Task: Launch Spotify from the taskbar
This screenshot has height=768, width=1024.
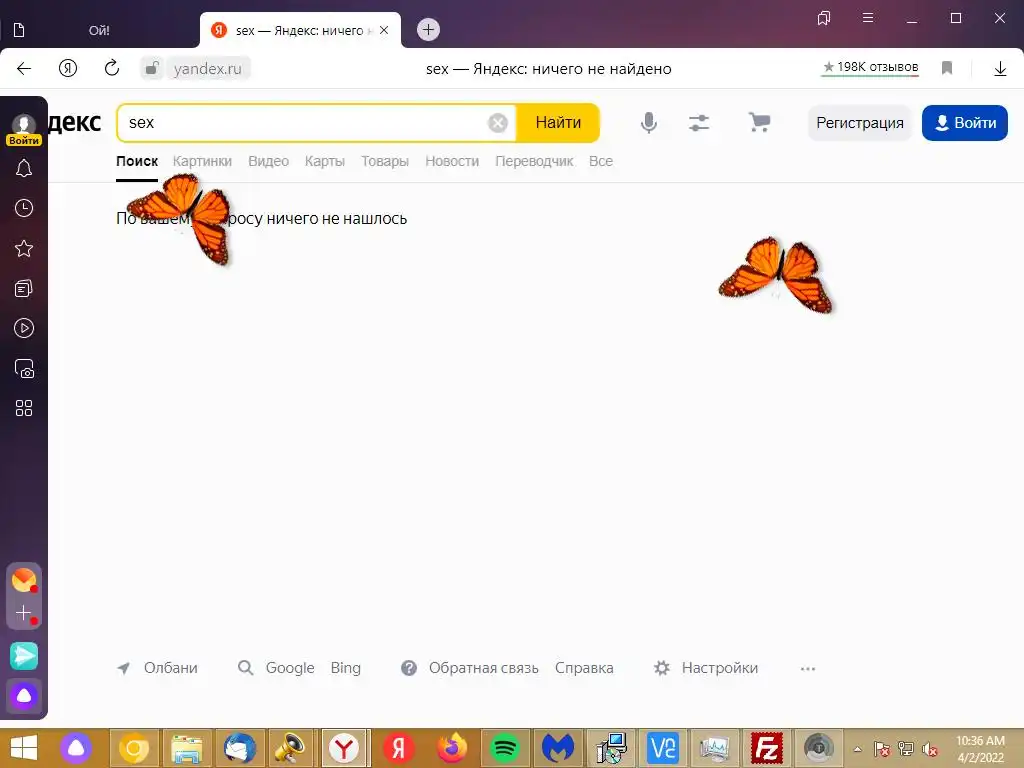Action: [504, 748]
